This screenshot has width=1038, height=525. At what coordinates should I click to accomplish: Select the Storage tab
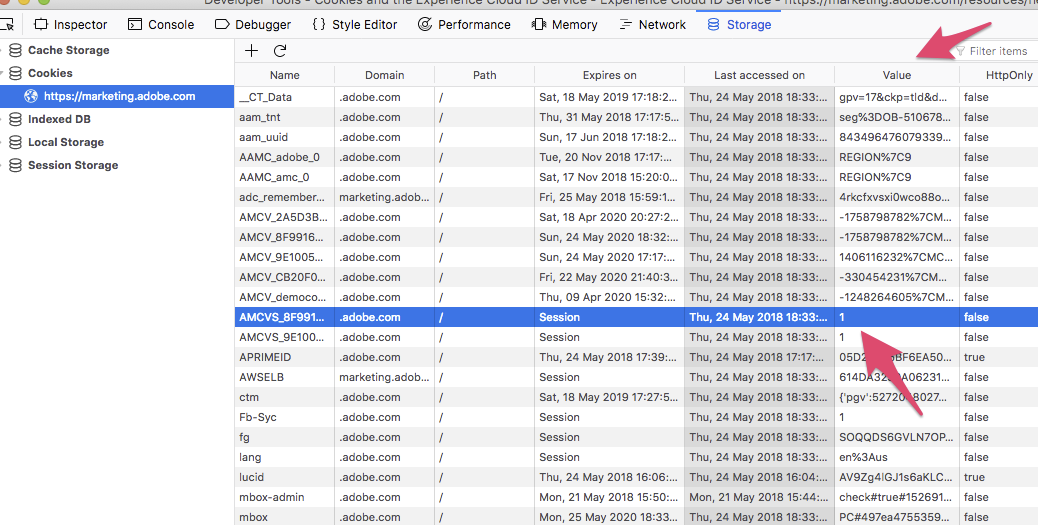coord(739,24)
